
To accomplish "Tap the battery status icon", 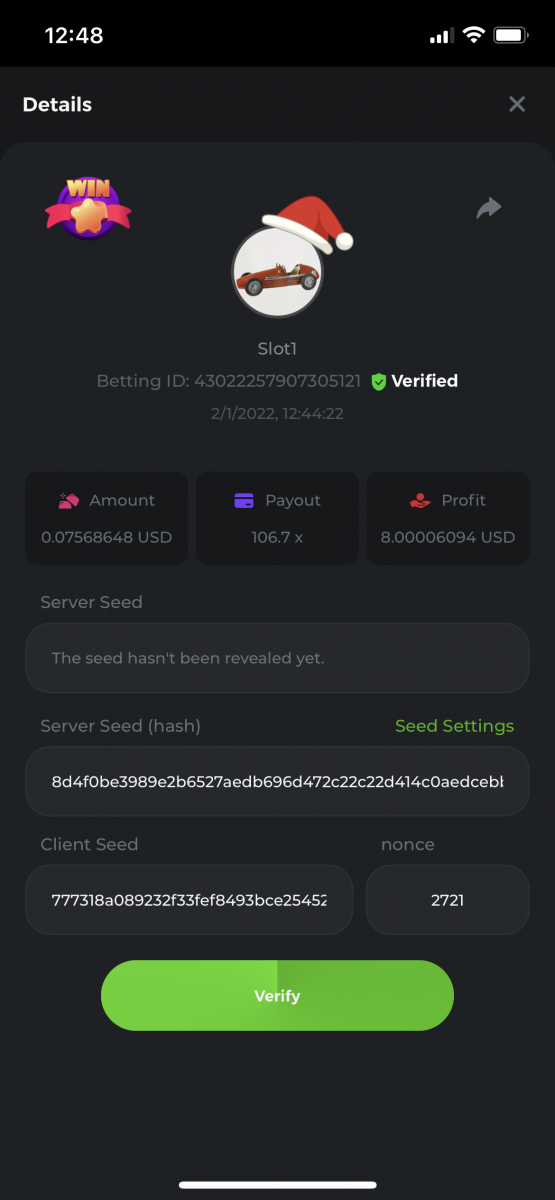I will pyautogui.click(x=511, y=35).
